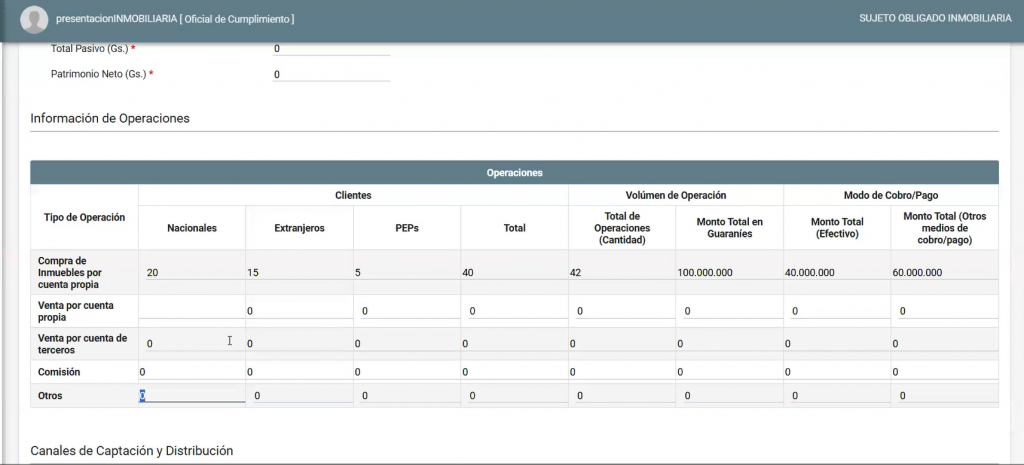Click highlighted Nacionales field in Otros row
This screenshot has height=465, width=1024.
192,396
